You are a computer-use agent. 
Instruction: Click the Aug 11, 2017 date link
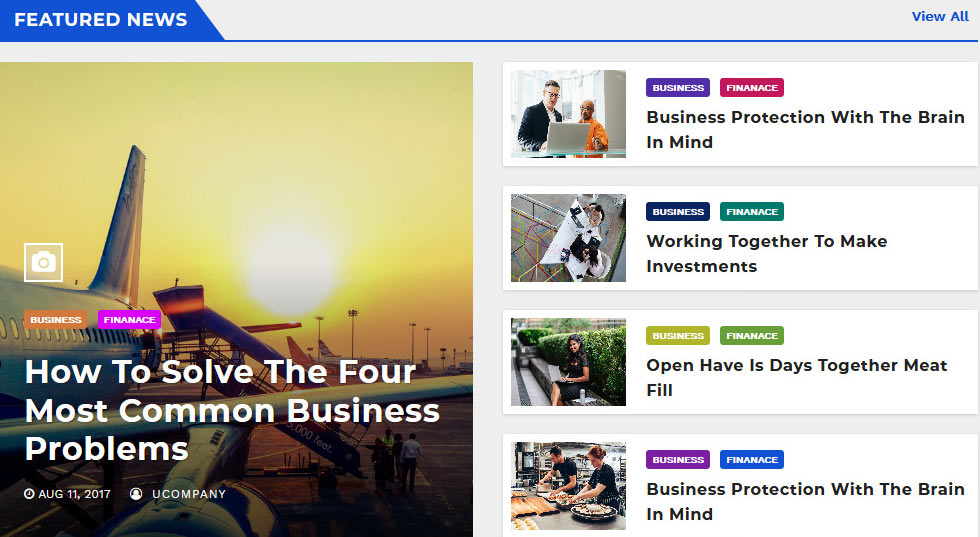pos(74,494)
